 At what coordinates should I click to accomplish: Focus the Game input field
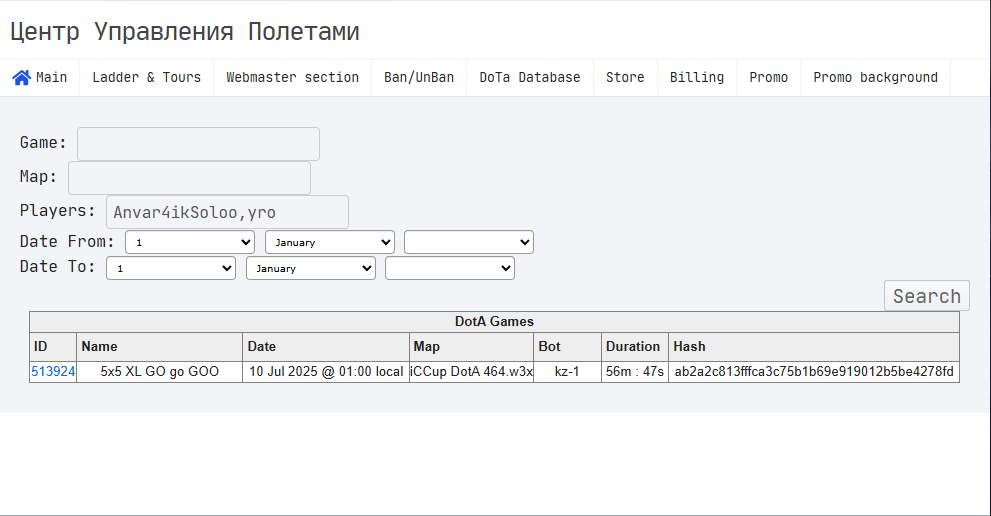198,144
